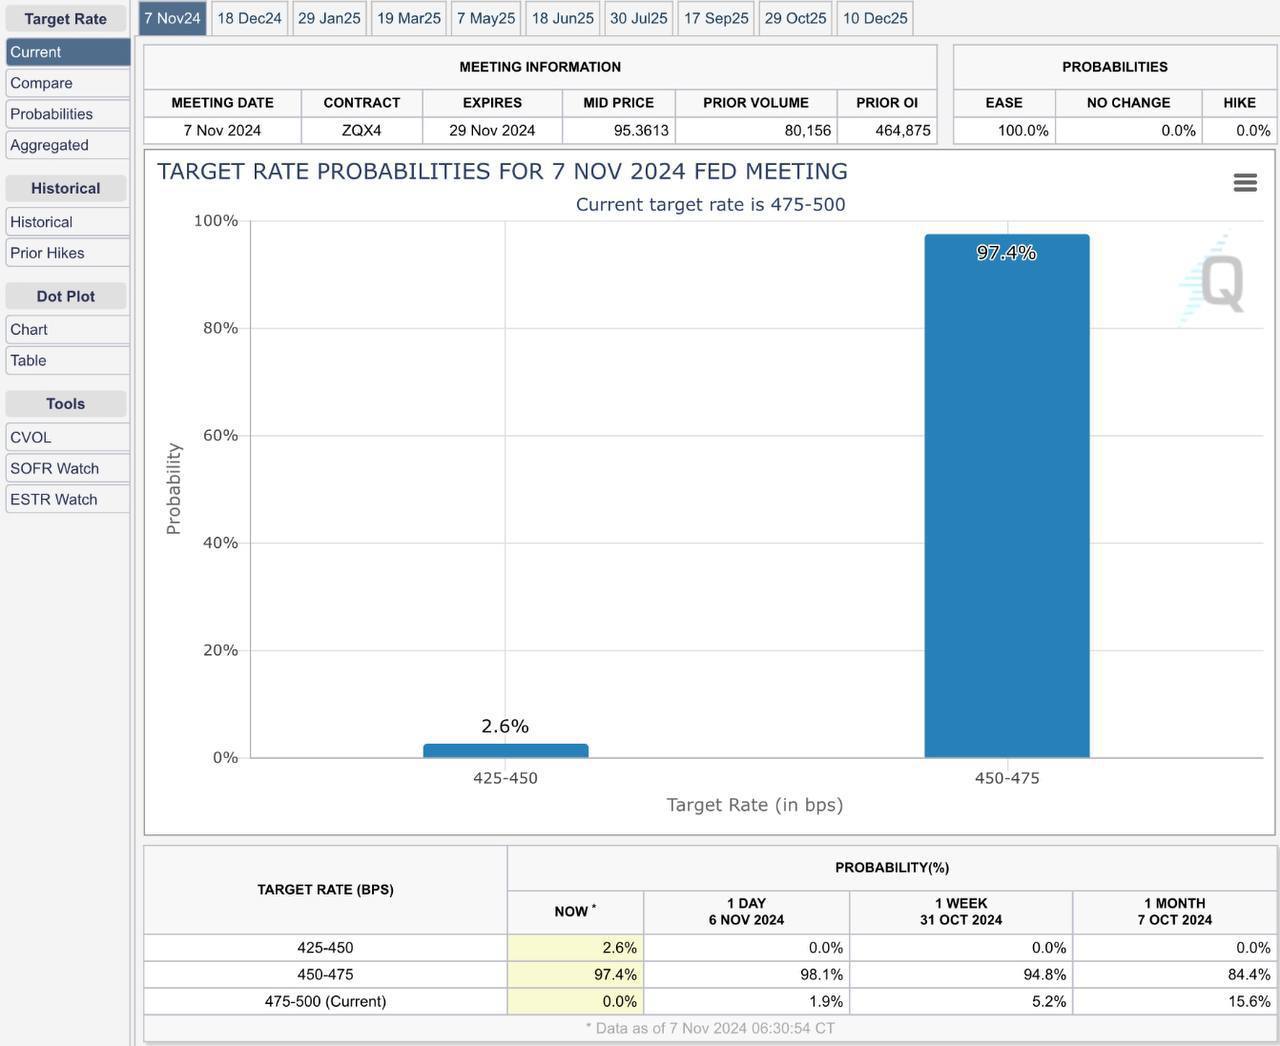This screenshot has width=1280, height=1046.
Task: Click the chart title text
Action: click(x=502, y=171)
